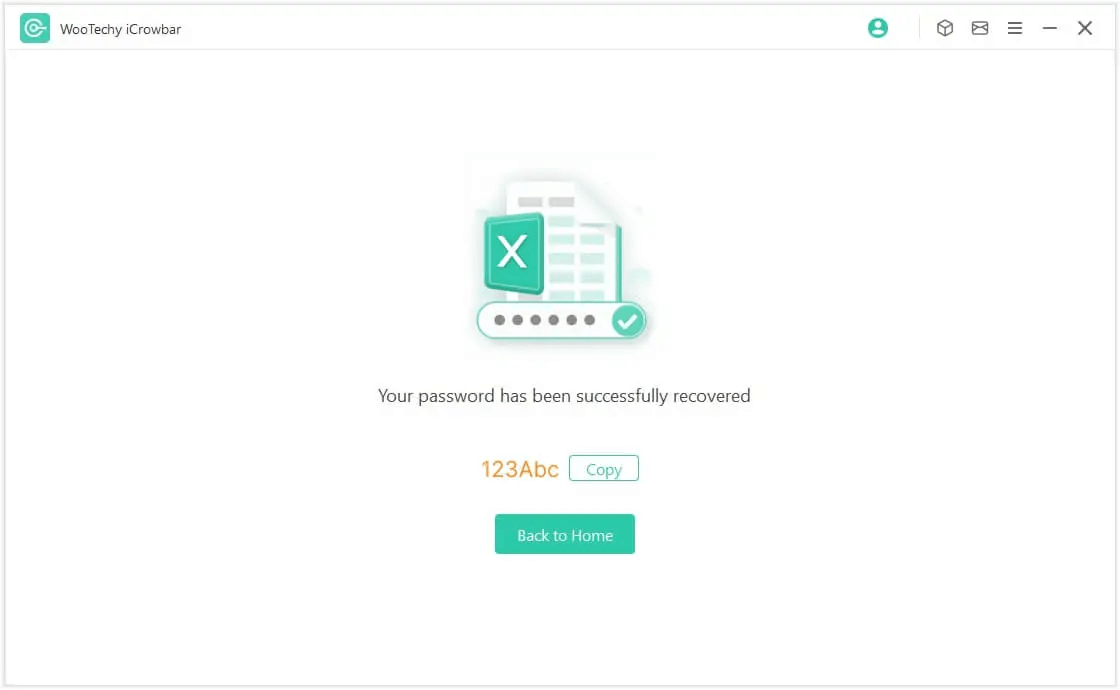Click the empty title bar area
Viewport: 1120px width, 690px height.
pyautogui.click(x=521, y=29)
